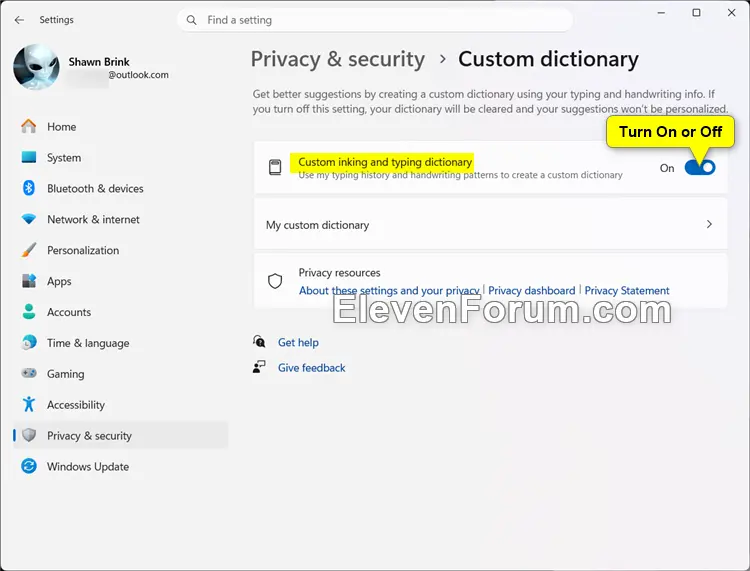Screen dimensions: 750x571
Task: Maximize the Settings window
Action: [x=696, y=13]
